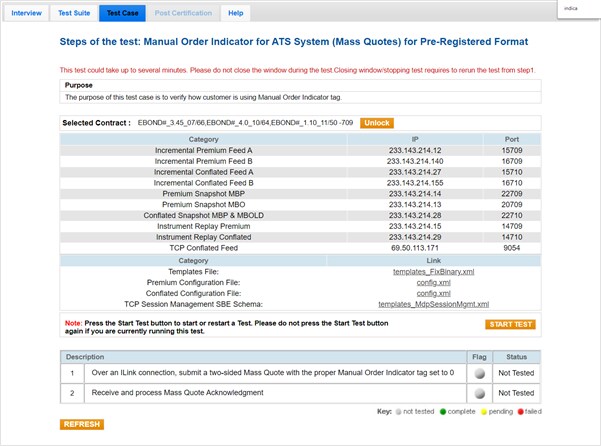Viewport: 601px width, 446px height.
Task: Click the flag indicator for step 2
Action: 480,394
